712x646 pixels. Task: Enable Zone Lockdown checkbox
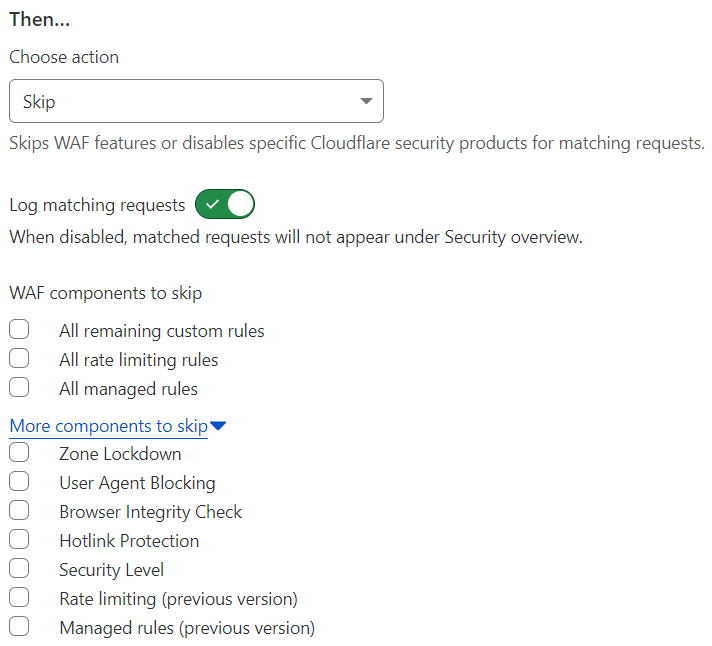(x=19, y=453)
